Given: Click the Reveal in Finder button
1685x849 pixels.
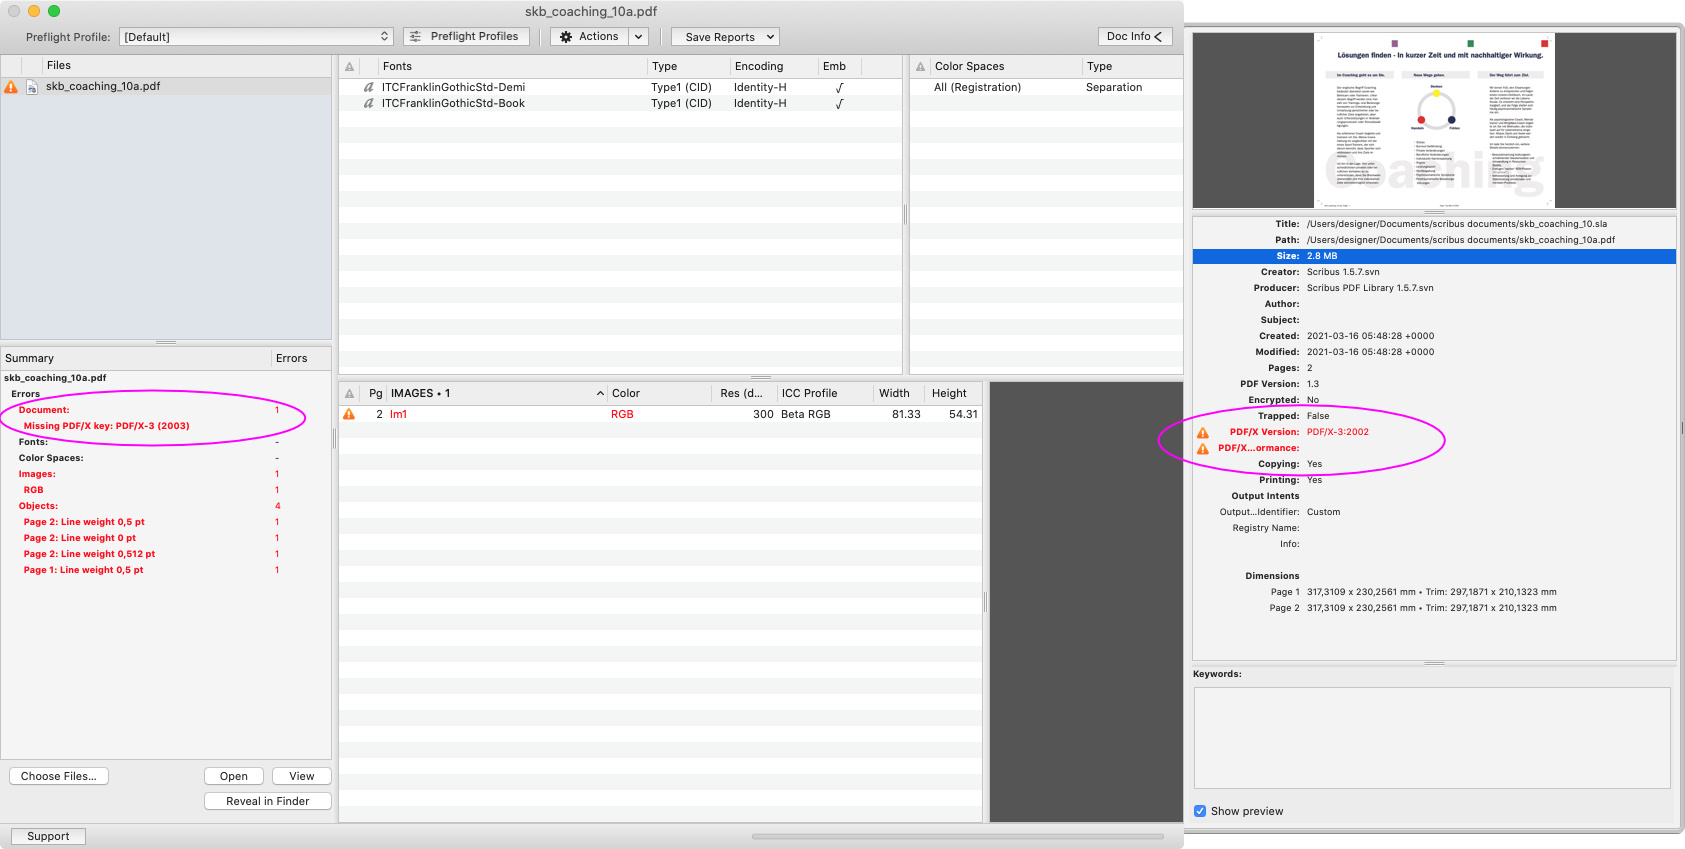Looking at the screenshot, I should tap(267, 801).
